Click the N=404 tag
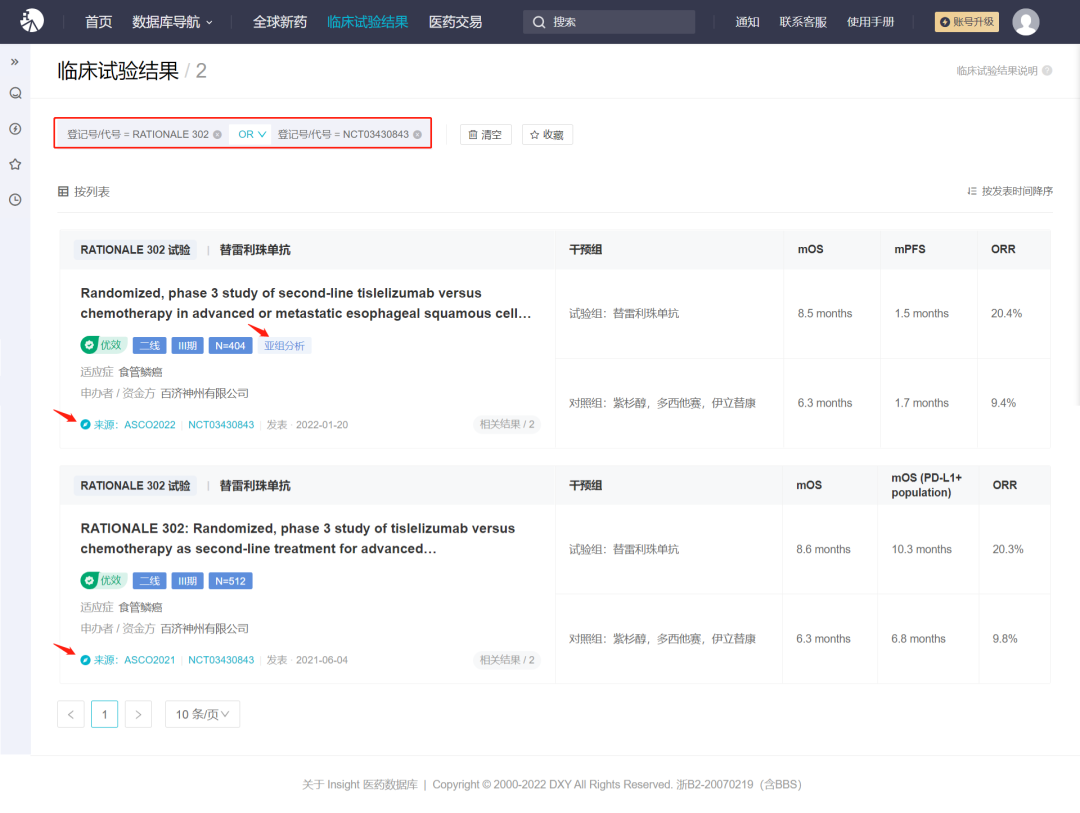The height and width of the screenshot is (813, 1080). 230,346
